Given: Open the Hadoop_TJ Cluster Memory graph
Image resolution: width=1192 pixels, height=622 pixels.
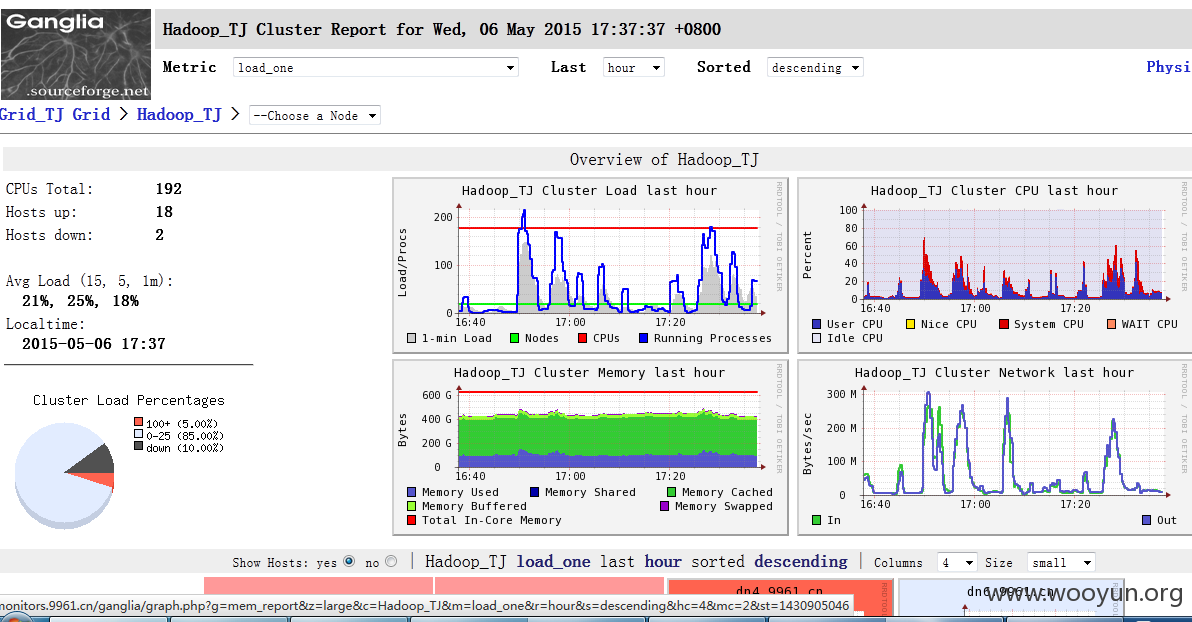Looking at the screenshot, I should (x=590, y=447).
